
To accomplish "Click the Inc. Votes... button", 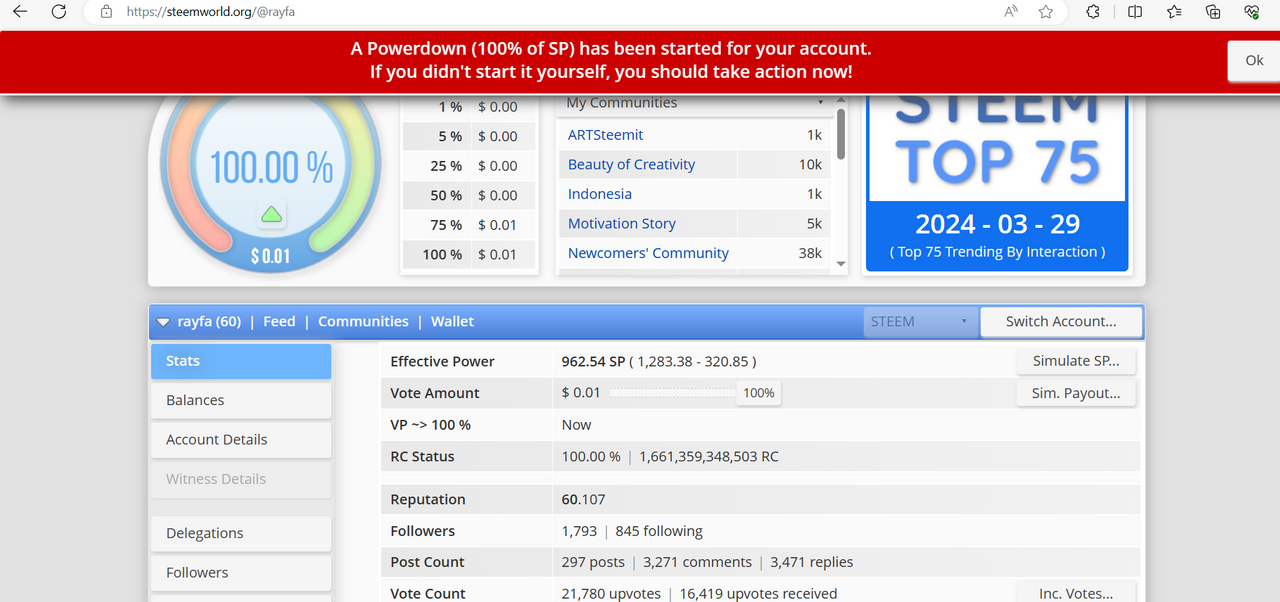I will coord(1076,593).
